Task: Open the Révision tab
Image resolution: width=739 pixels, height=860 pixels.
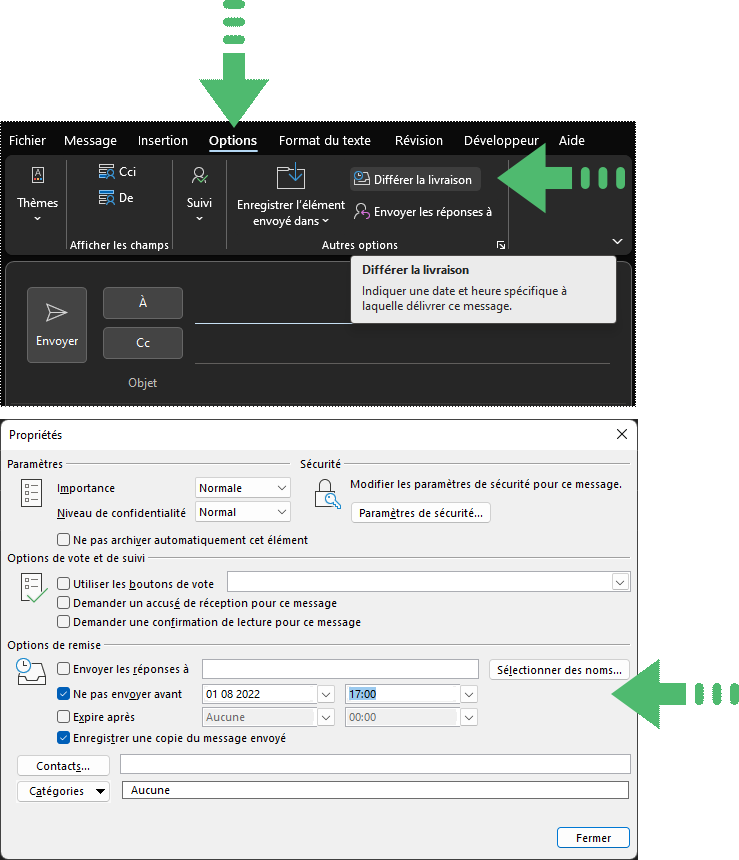Action: coord(419,140)
